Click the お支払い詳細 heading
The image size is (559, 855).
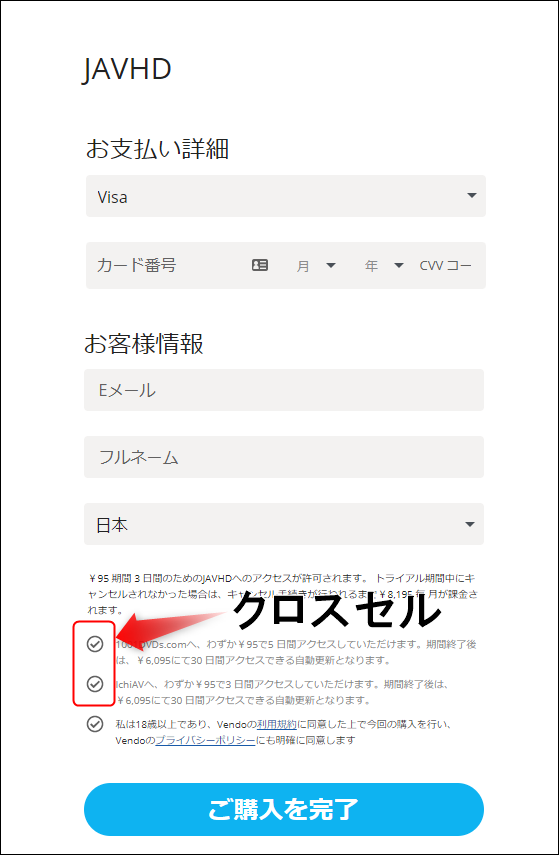[x=157, y=149]
